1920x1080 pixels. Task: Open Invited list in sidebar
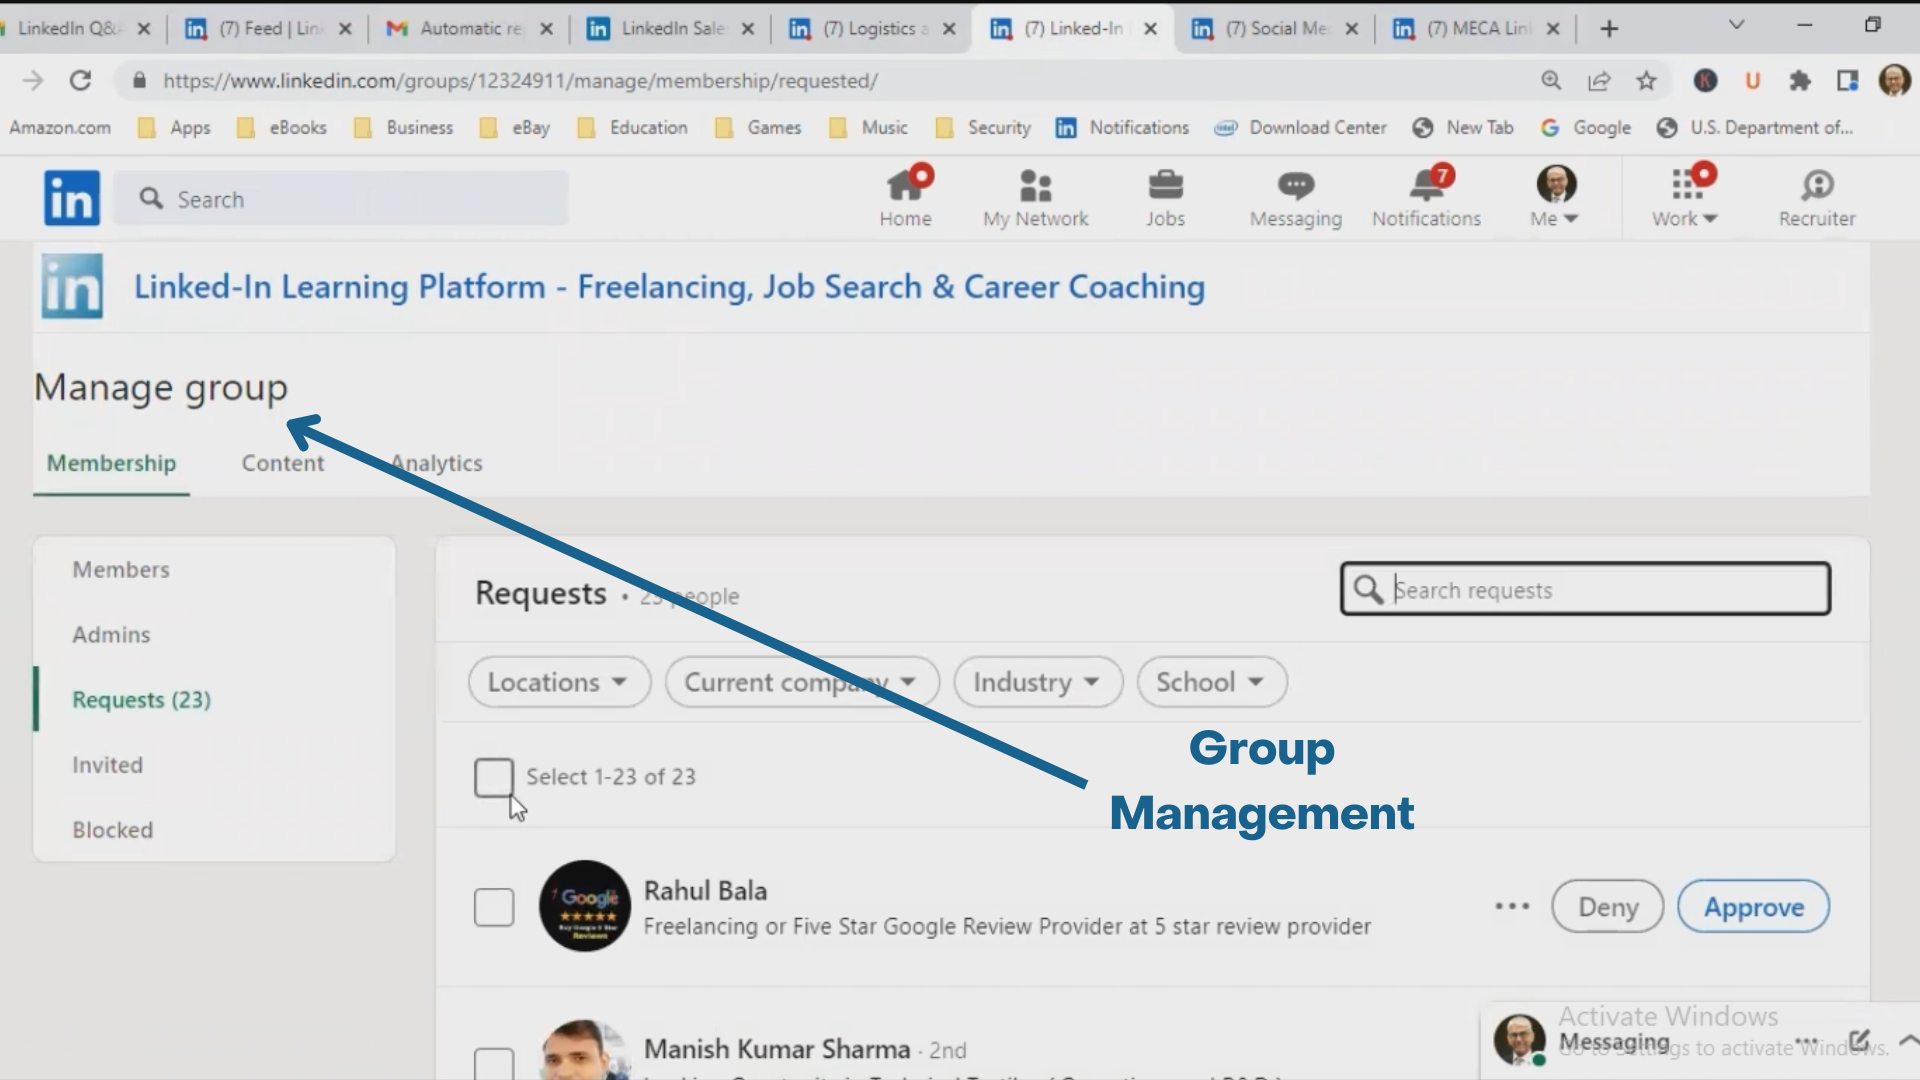click(x=107, y=764)
